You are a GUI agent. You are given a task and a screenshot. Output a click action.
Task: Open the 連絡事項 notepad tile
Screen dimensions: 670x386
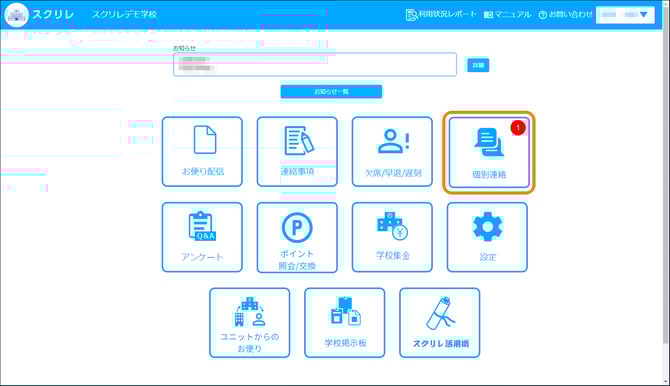pos(297,152)
